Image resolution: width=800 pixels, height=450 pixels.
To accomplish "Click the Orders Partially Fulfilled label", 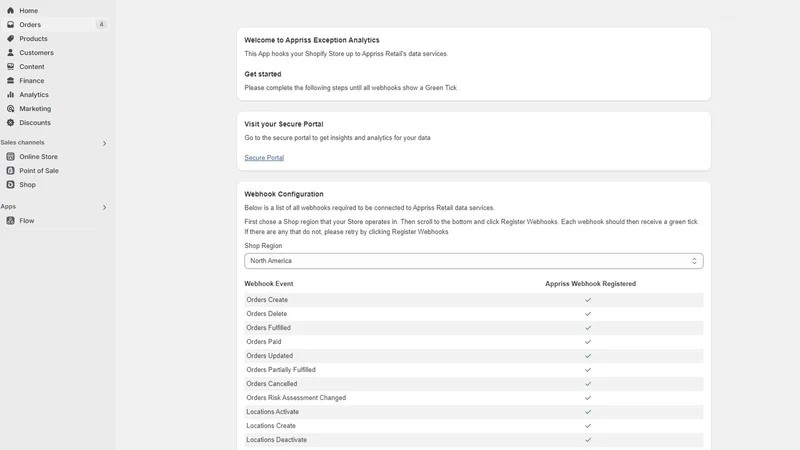I will point(281,370).
